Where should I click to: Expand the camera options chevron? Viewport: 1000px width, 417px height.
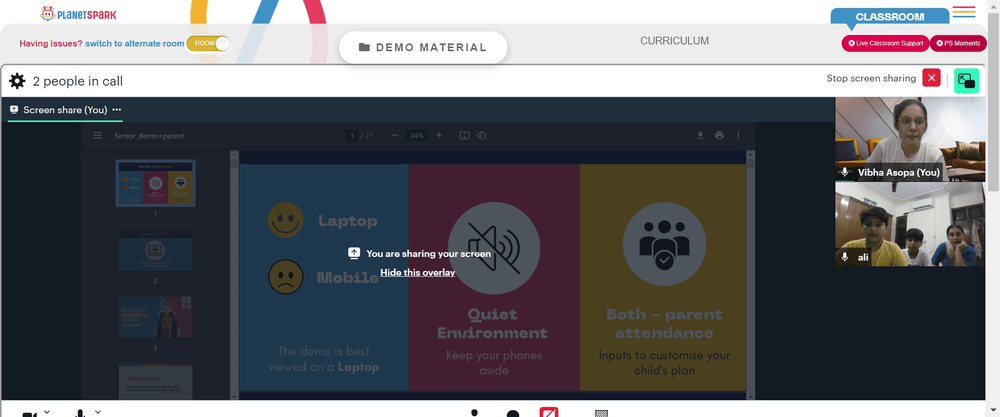click(x=47, y=412)
